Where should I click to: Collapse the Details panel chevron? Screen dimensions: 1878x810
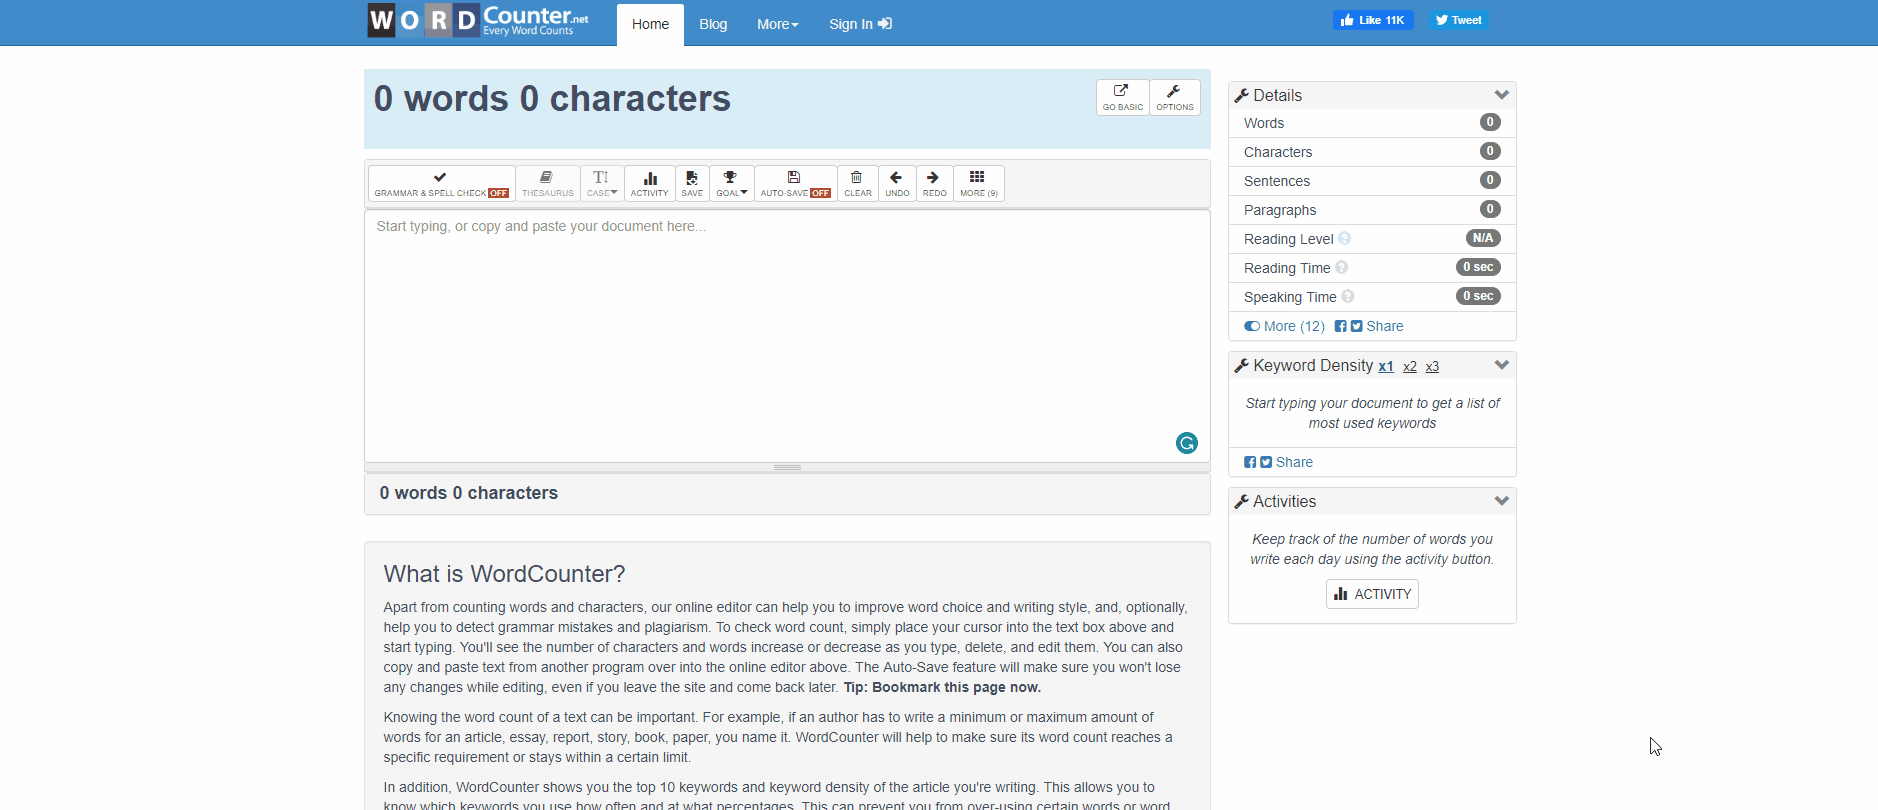pyautogui.click(x=1501, y=95)
